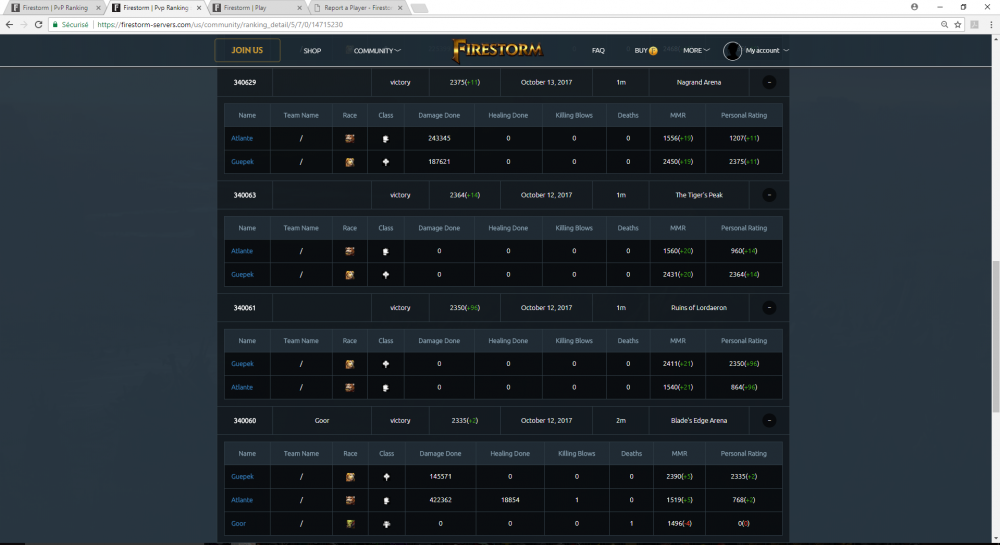Image resolution: width=1000 pixels, height=545 pixels.
Task: Click the Nagrand Arena map name
Action: [x=699, y=82]
